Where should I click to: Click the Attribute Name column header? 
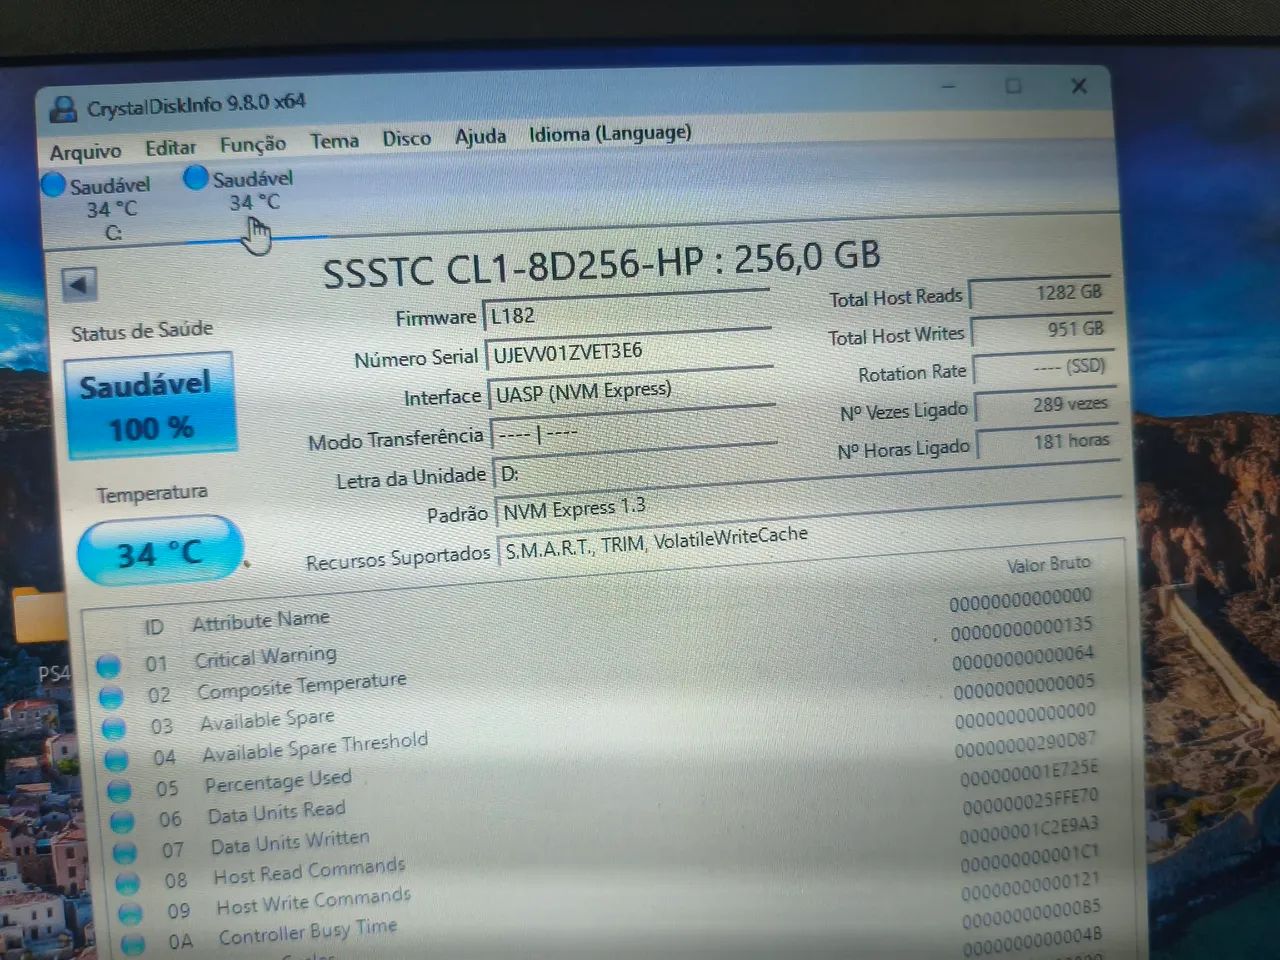pos(260,621)
